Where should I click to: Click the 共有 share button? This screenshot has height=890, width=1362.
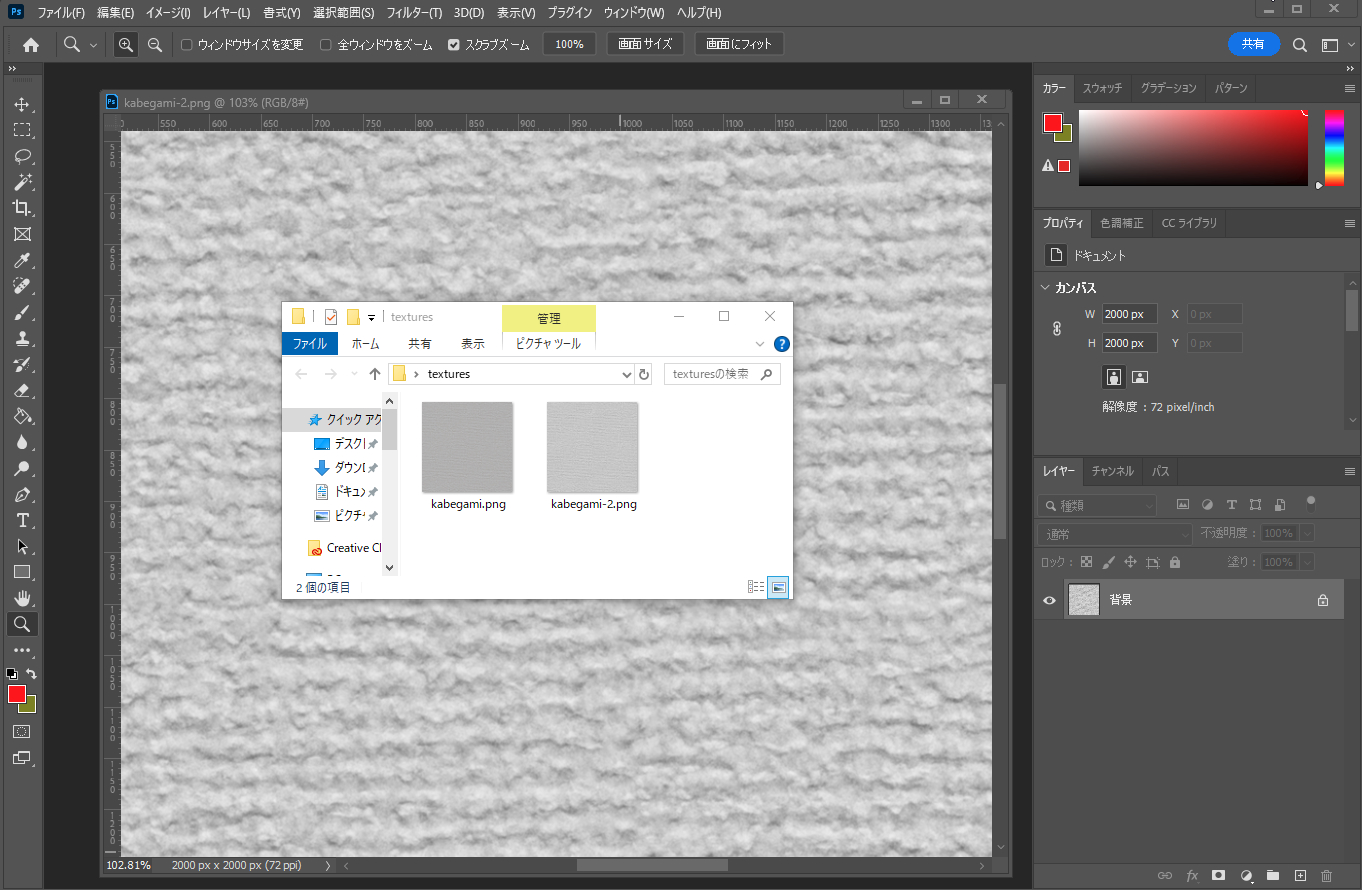tap(1253, 44)
